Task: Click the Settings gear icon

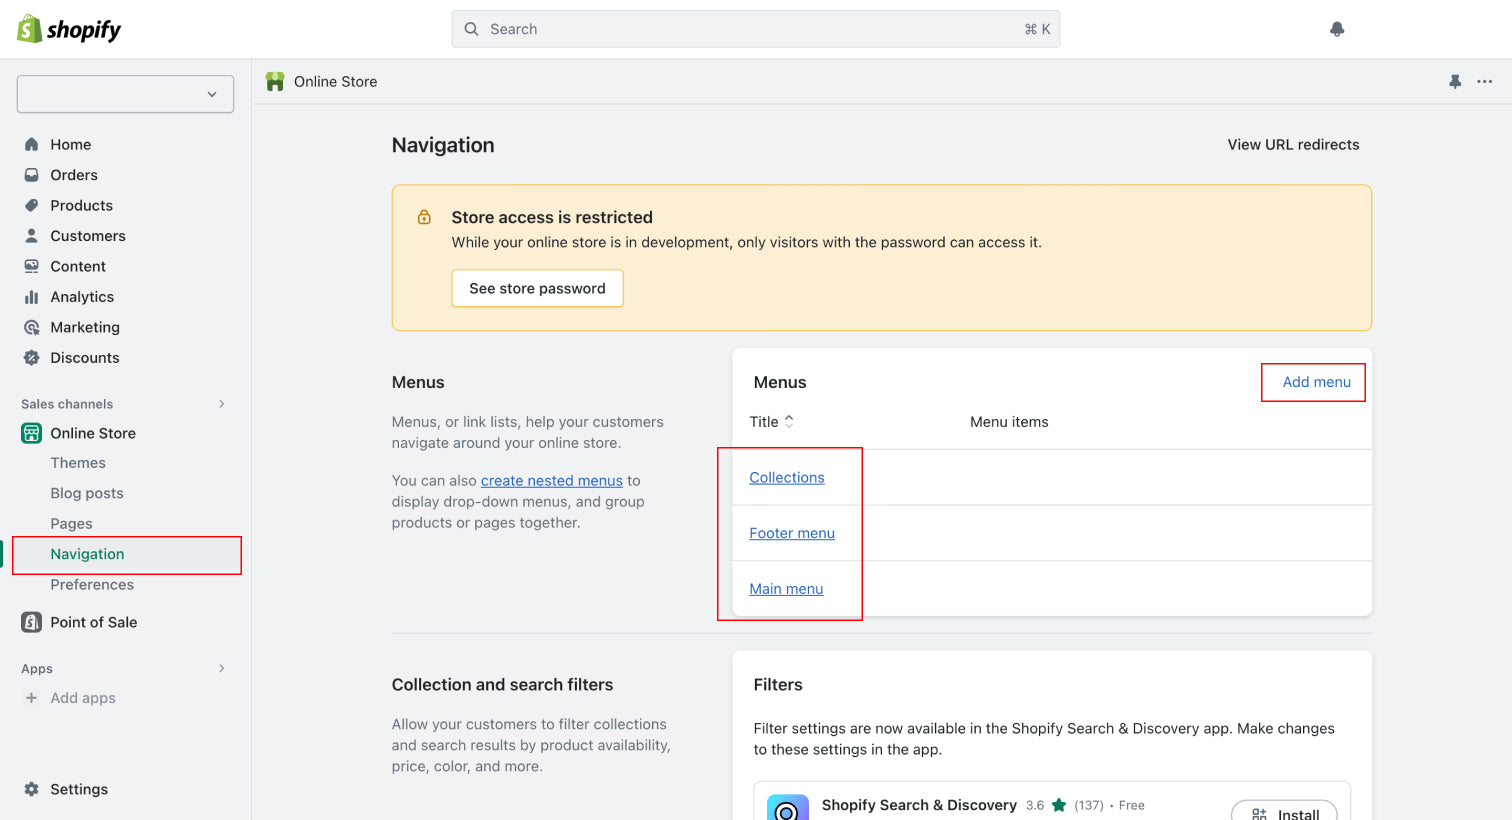Action: [32, 789]
